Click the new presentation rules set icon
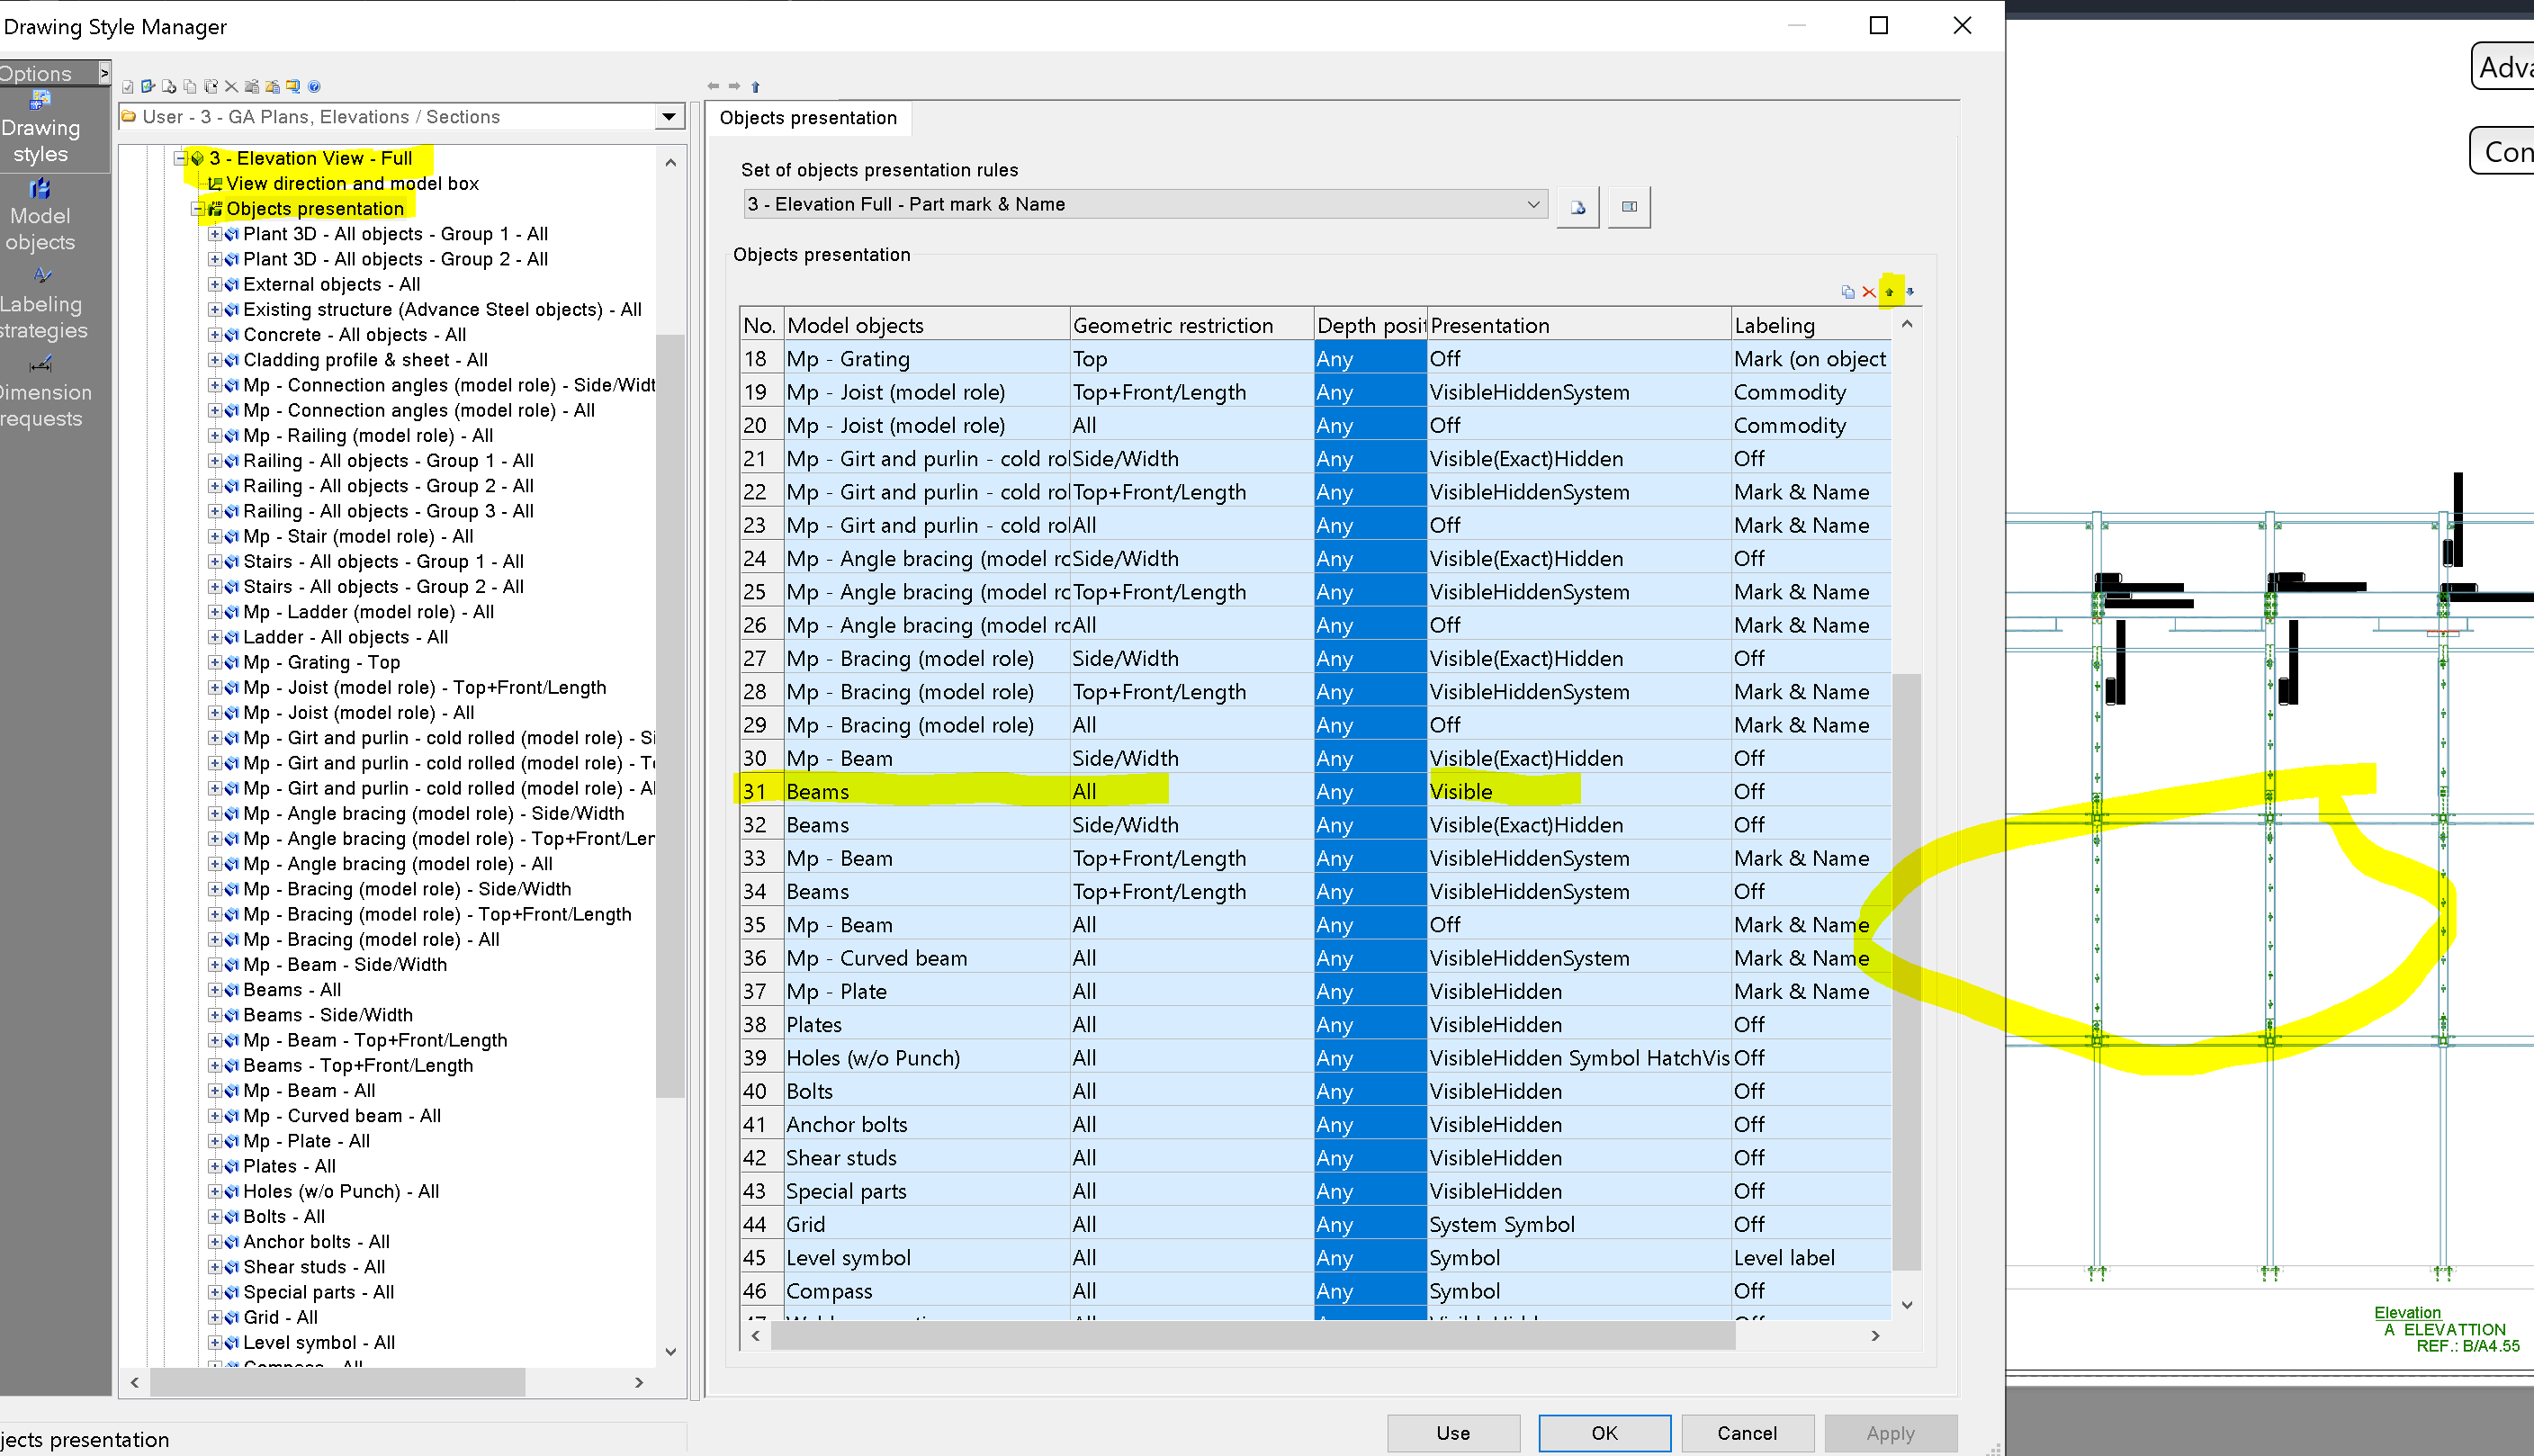Screen dimensions: 2534x1456 coord(1577,205)
